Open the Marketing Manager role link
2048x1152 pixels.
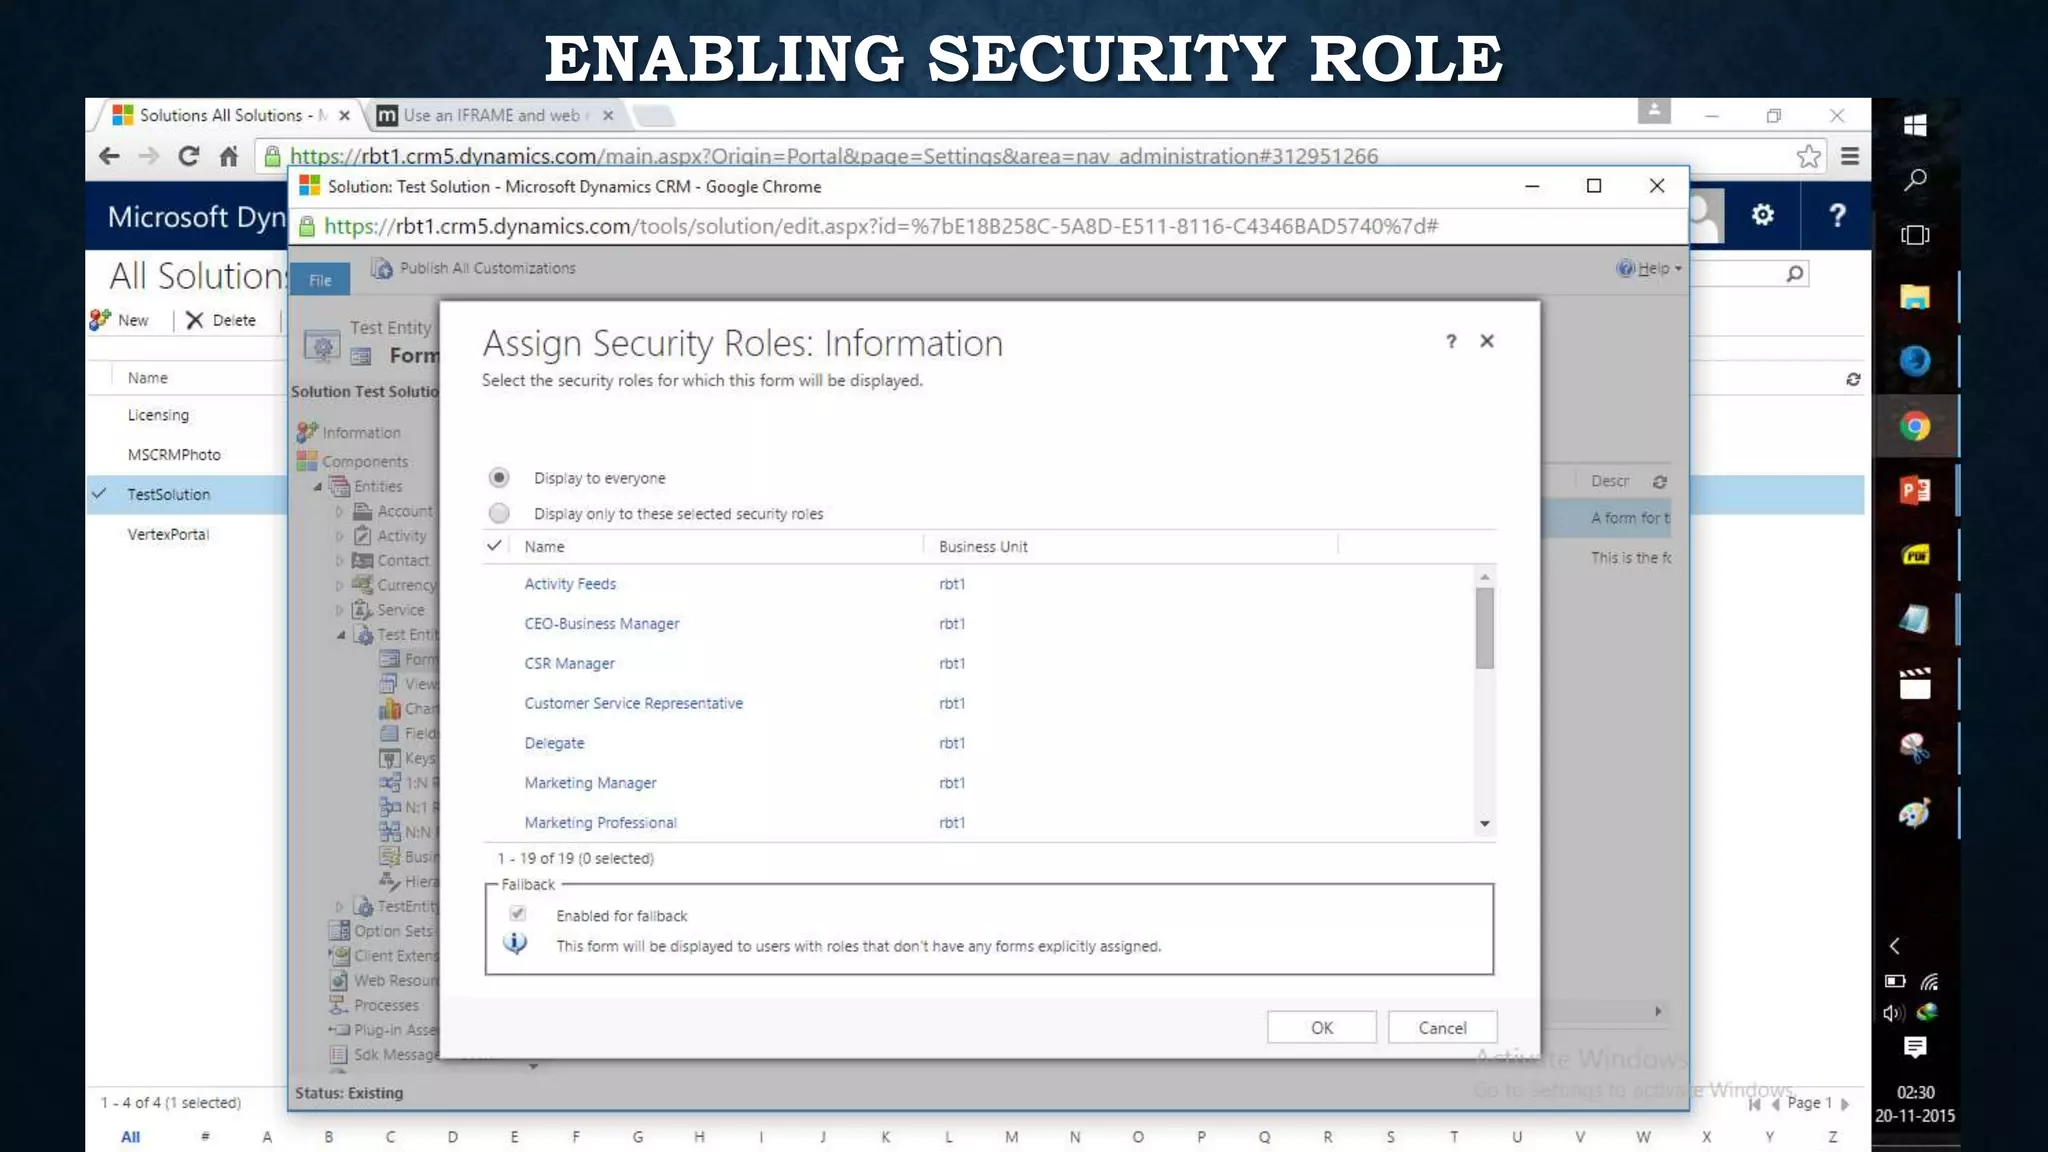[x=590, y=783]
